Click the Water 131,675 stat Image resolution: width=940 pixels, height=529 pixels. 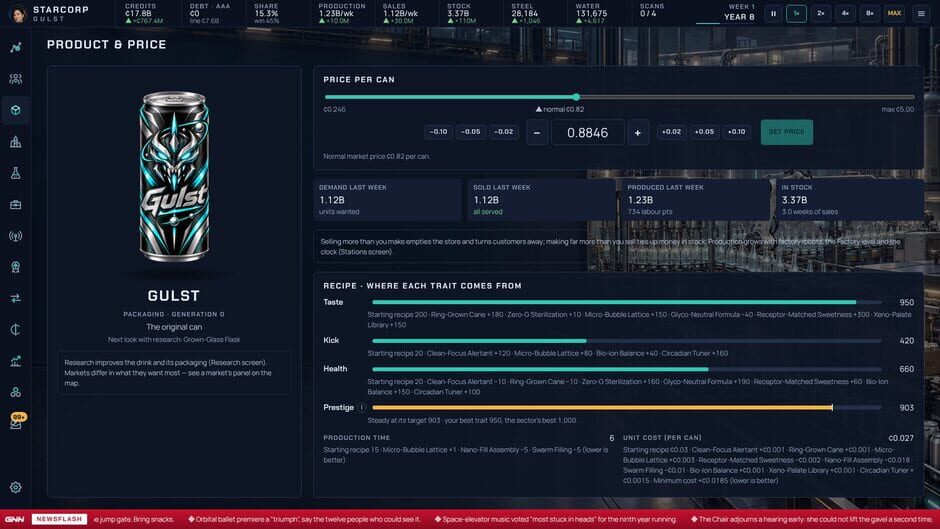[591, 13]
